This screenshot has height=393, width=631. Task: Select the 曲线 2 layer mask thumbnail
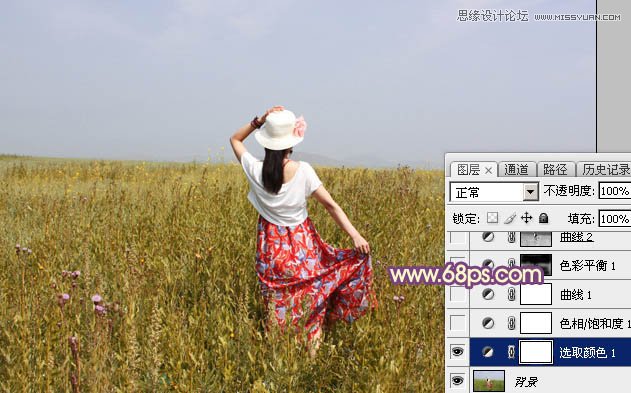(x=536, y=239)
